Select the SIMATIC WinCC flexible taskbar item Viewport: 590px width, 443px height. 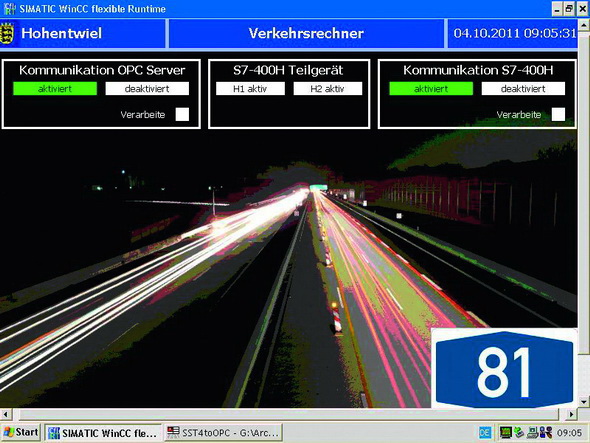[103, 433]
